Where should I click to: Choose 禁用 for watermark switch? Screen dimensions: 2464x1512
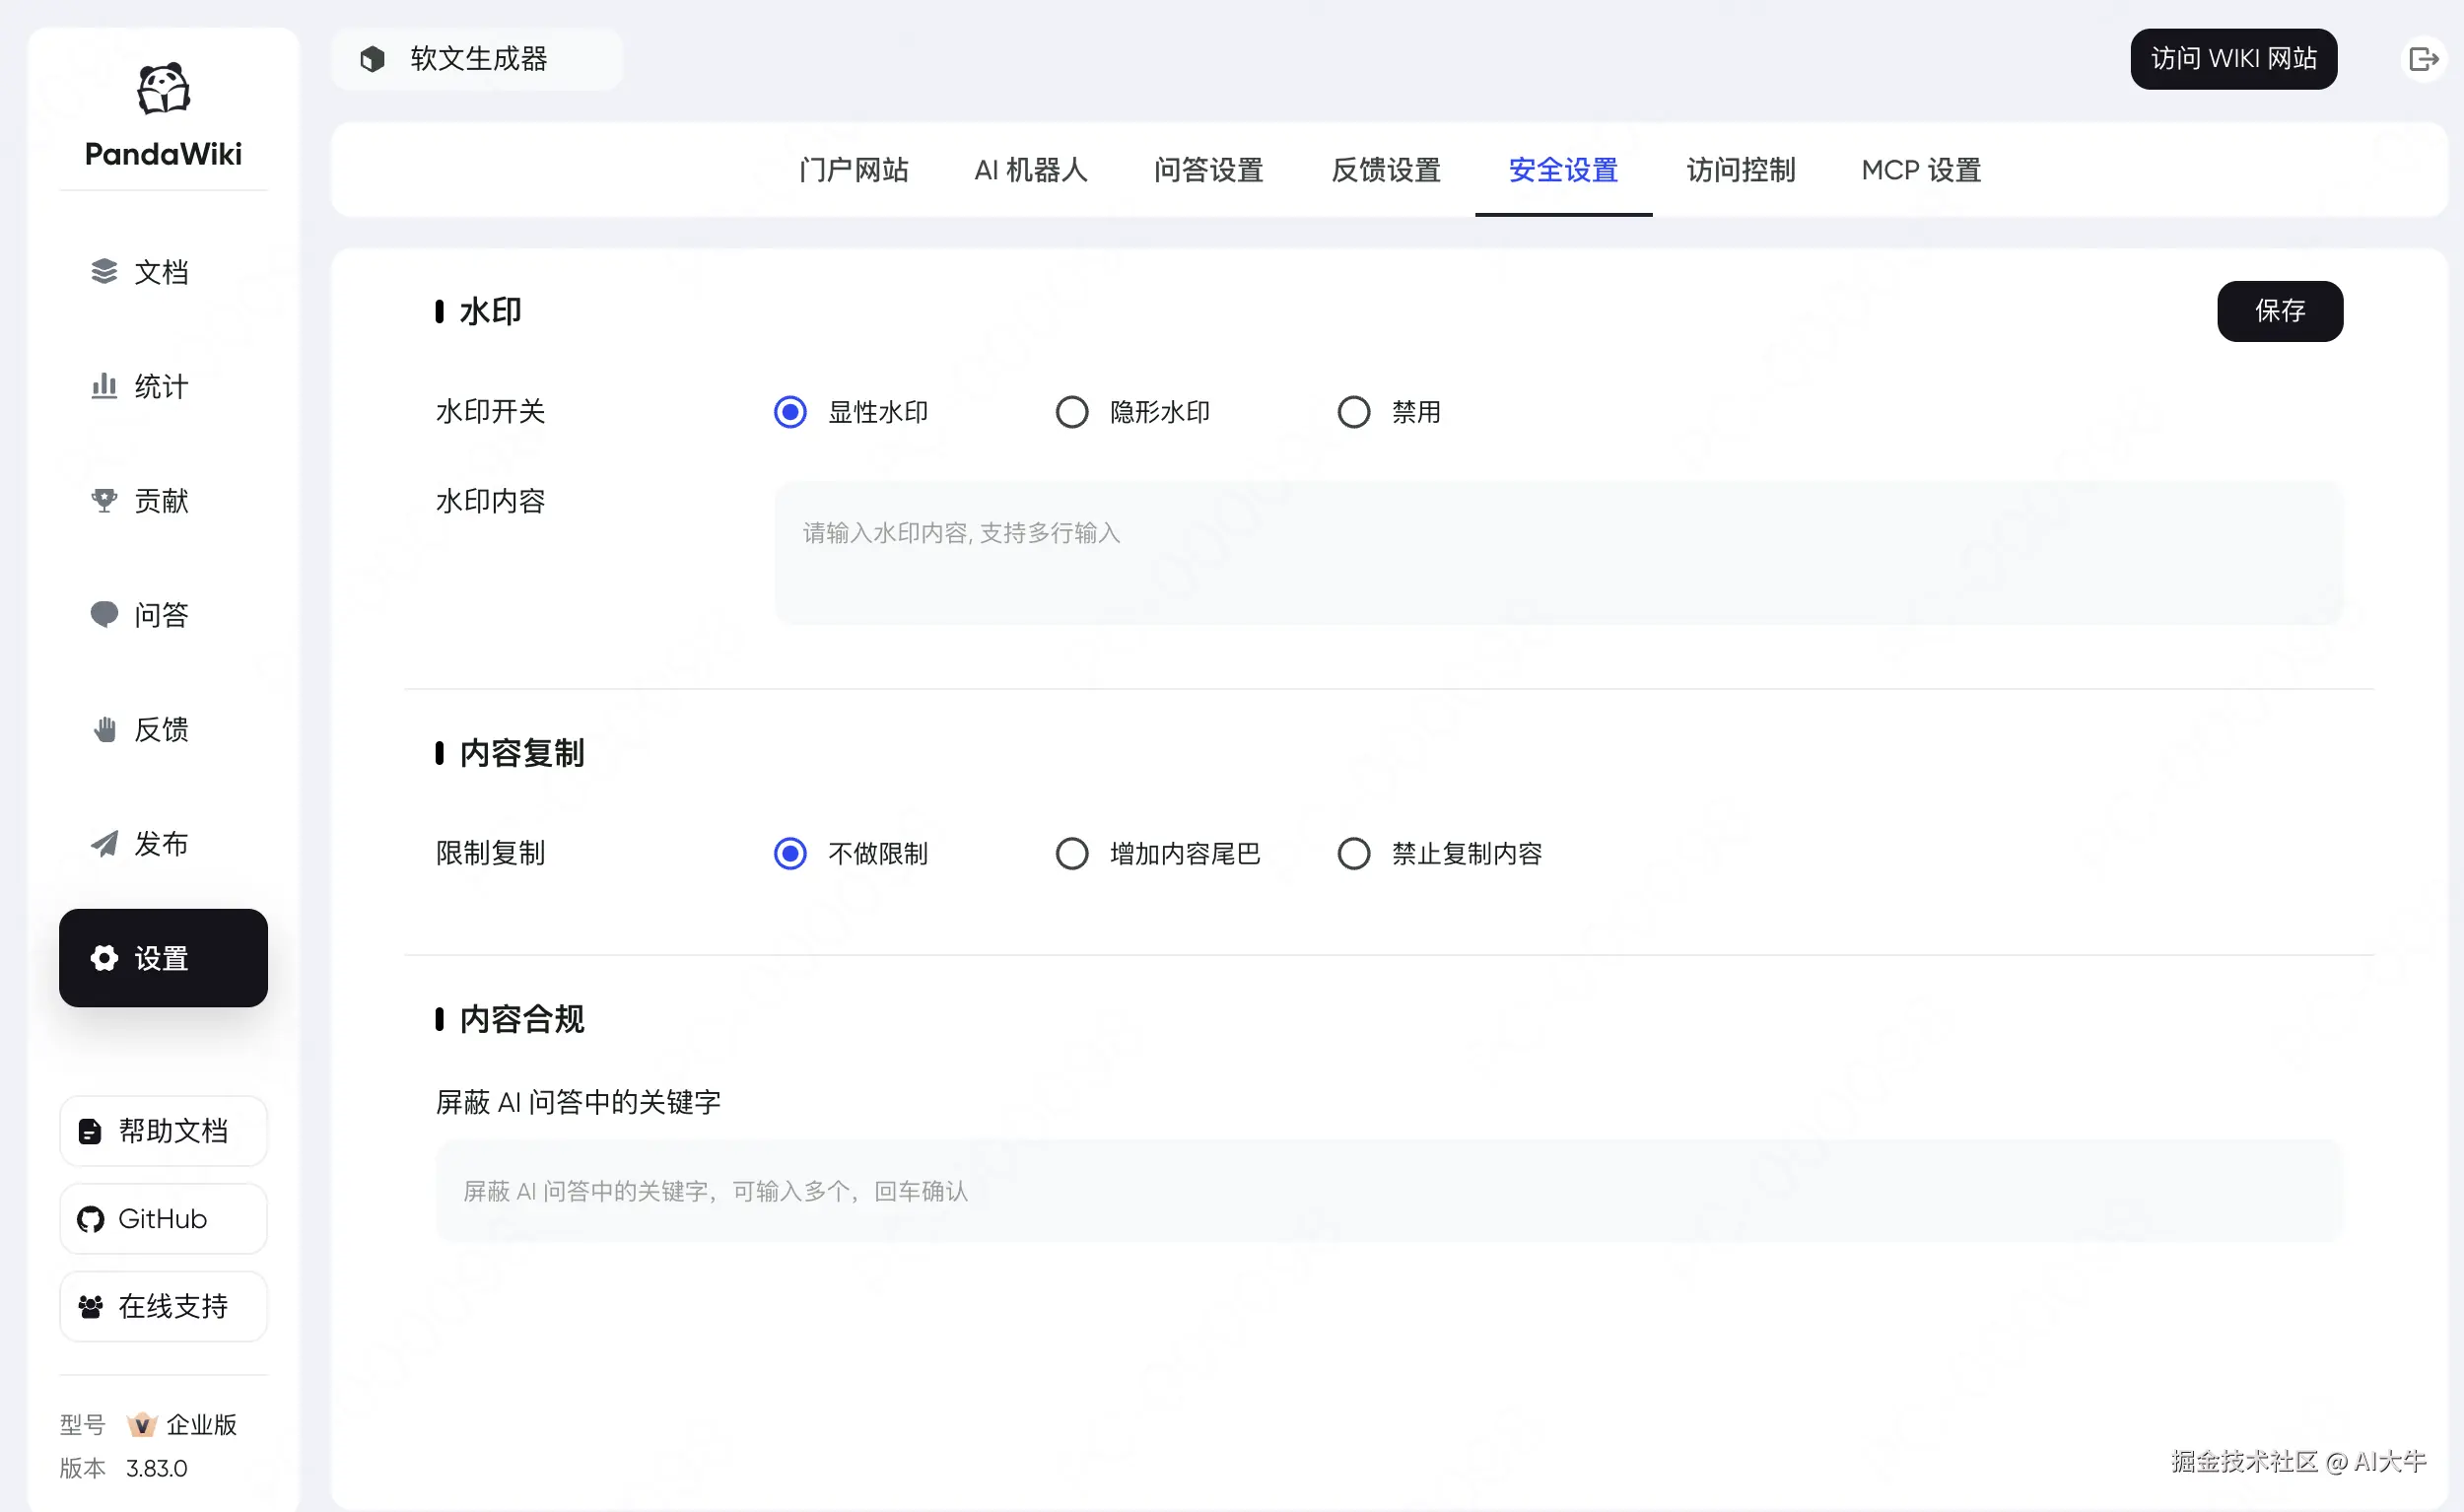point(1354,412)
